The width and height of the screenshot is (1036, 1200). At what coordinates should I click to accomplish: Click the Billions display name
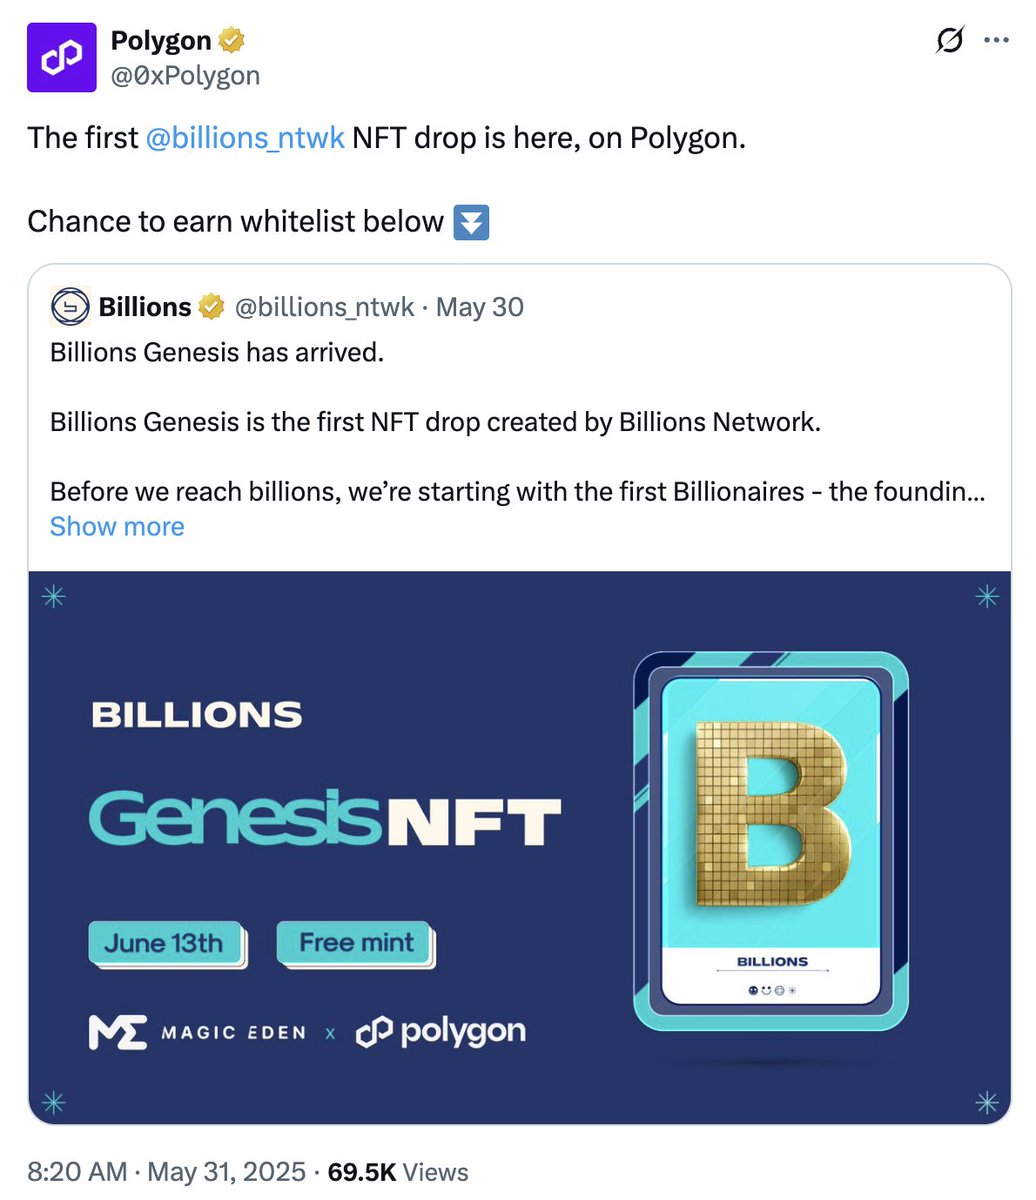tap(145, 307)
